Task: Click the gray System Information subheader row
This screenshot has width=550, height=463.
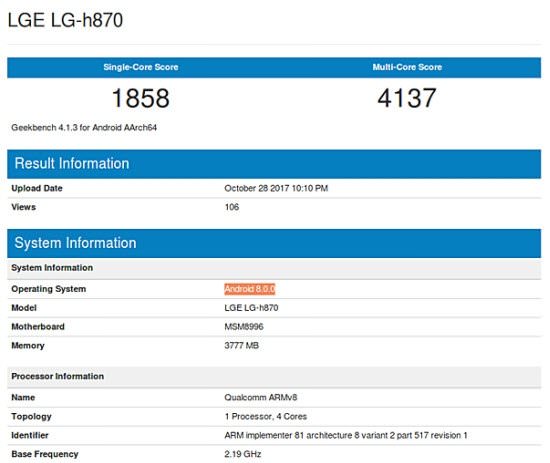Action: (x=274, y=268)
